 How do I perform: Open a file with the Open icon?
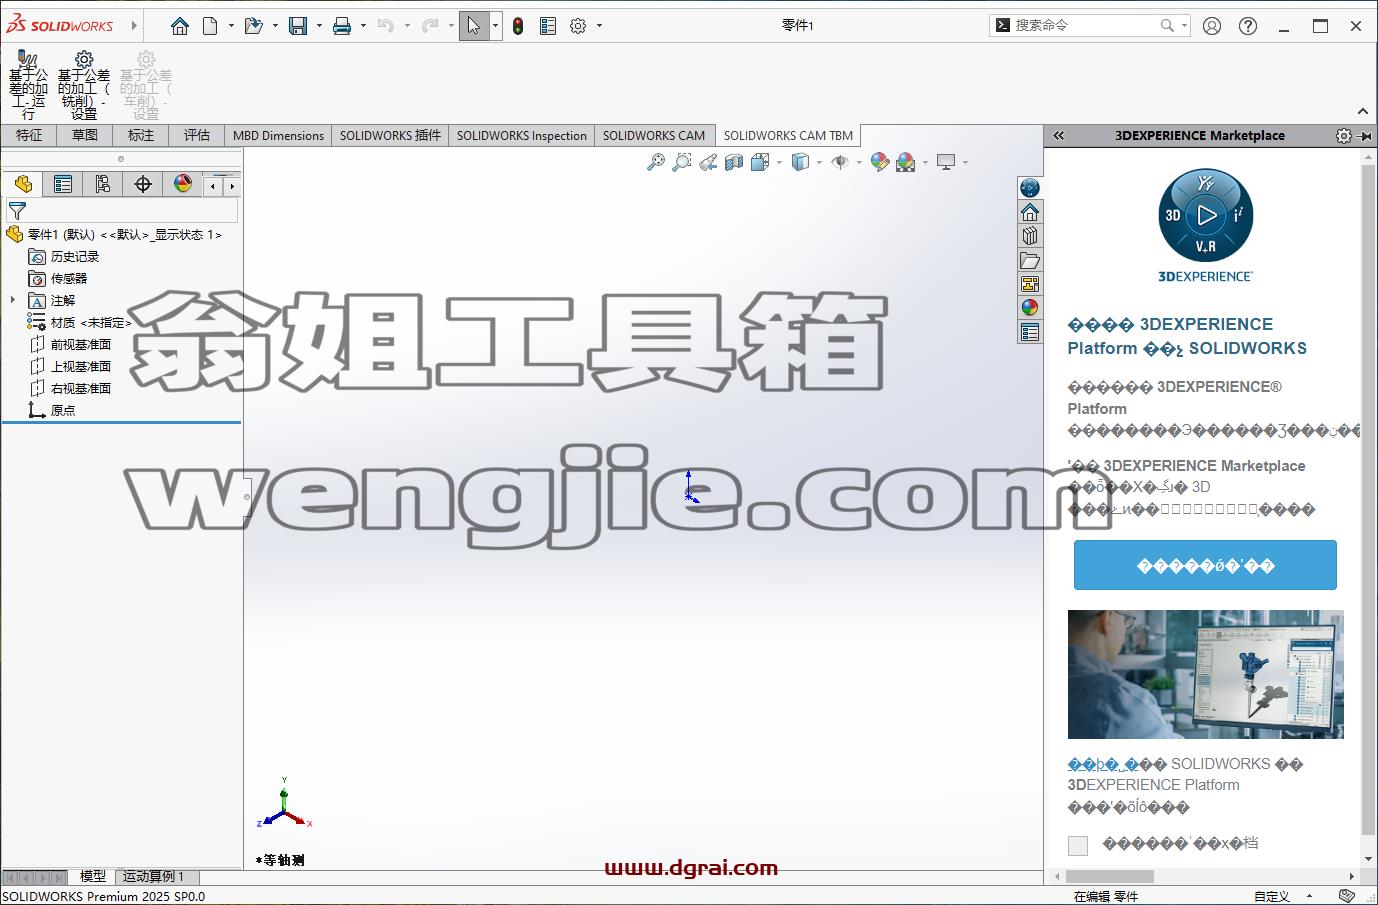click(x=254, y=26)
